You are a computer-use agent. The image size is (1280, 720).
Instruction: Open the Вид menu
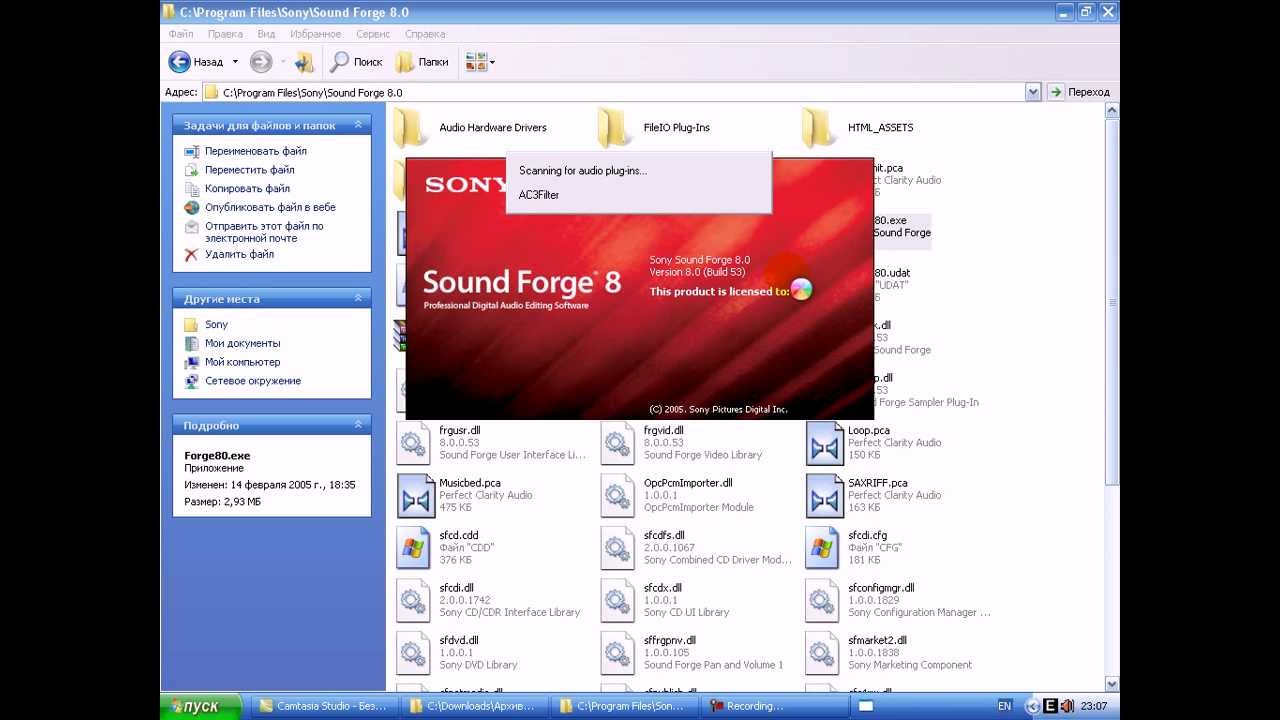[266, 34]
